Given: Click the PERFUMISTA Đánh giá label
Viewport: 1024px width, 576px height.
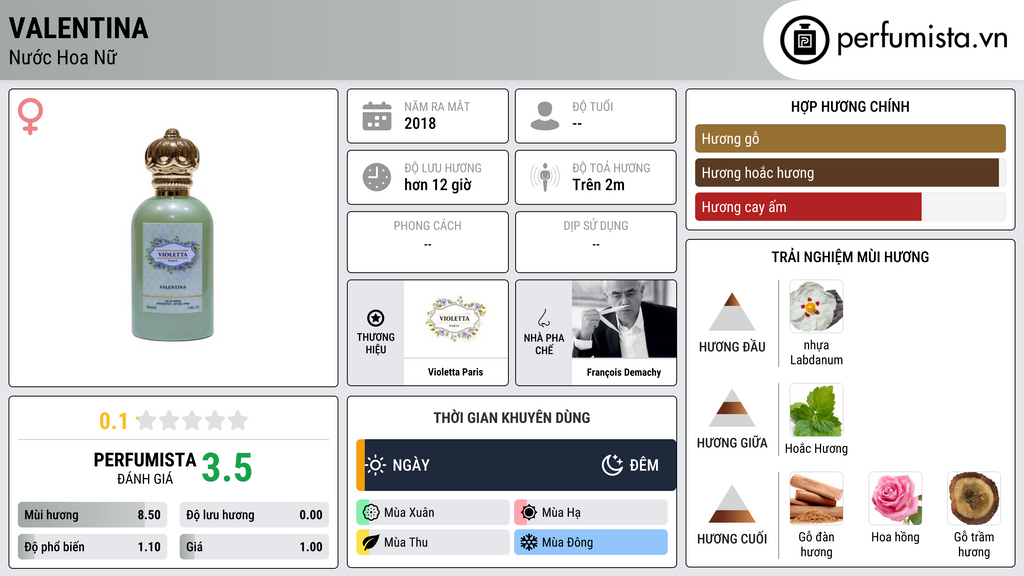Looking at the screenshot, I should [x=144, y=468].
